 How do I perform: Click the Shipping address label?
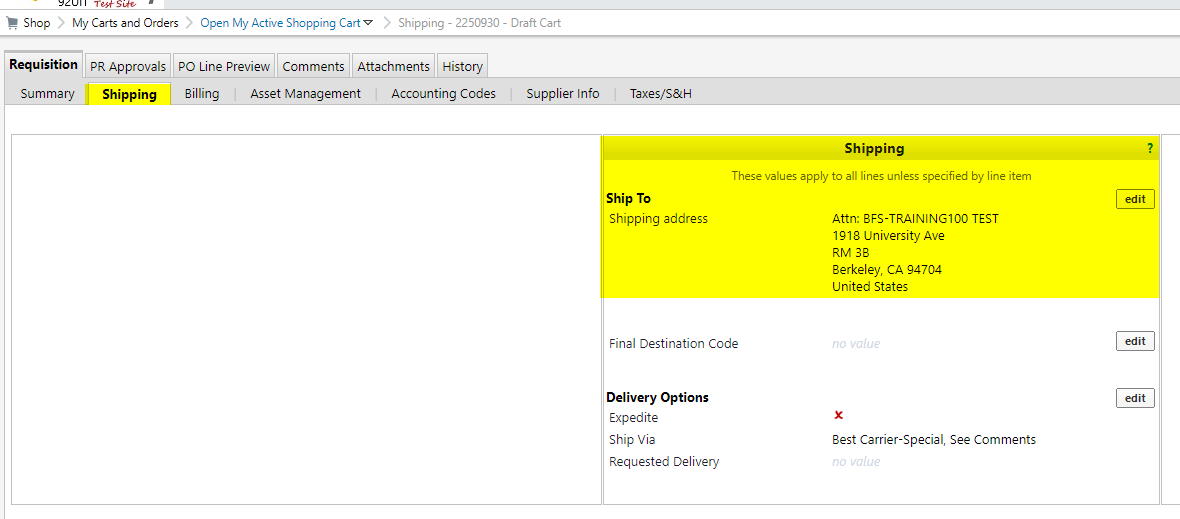tap(658, 219)
